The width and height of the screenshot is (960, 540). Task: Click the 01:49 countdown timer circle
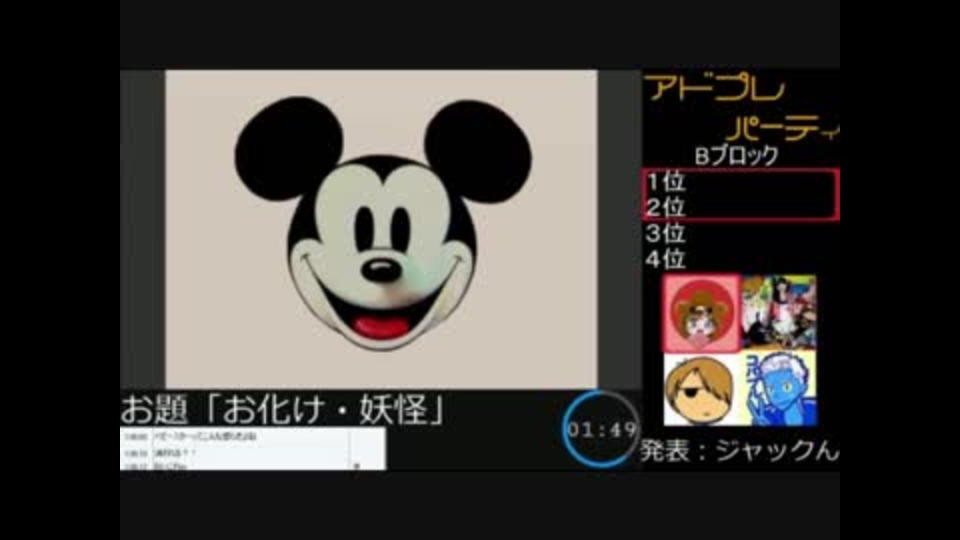(x=601, y=429)
